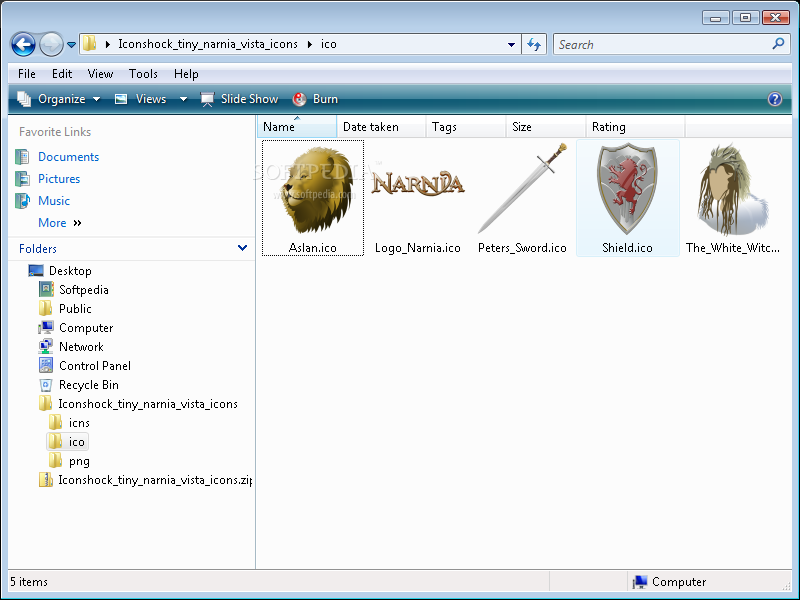Select the Iconshock zip archive in tree

coord(155,480)
